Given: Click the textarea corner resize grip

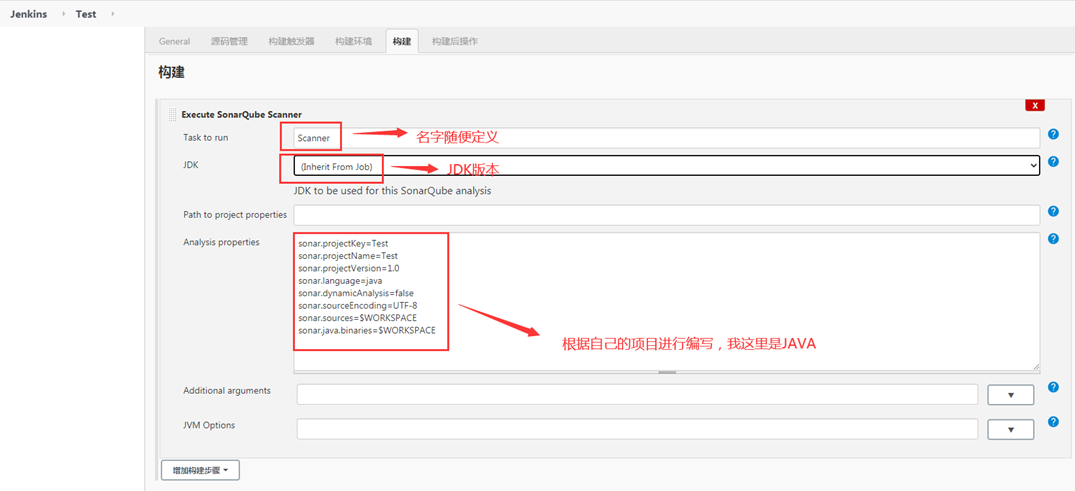Looking at the screenshot, I should 1036,367.
